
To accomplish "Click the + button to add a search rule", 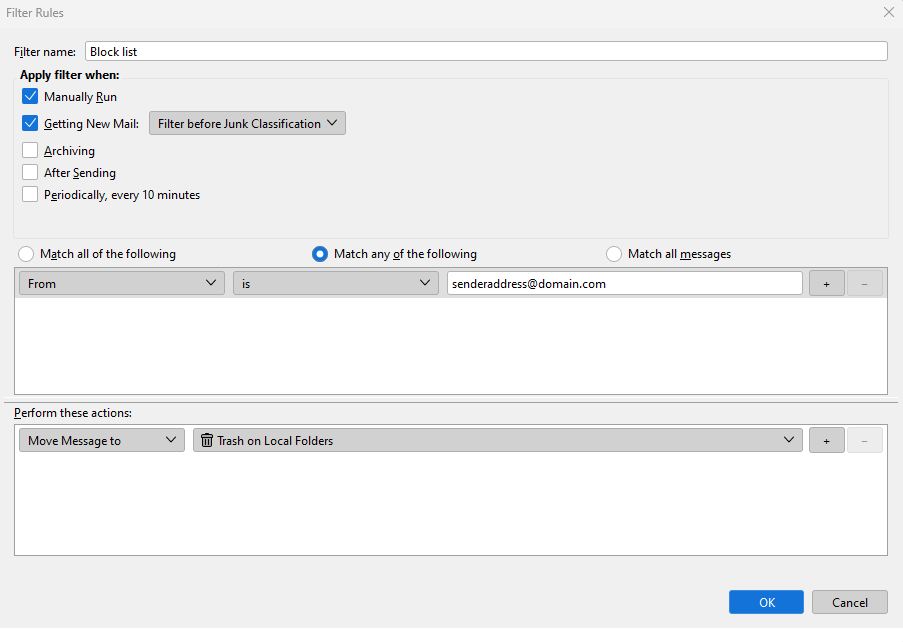I will 826,283.
